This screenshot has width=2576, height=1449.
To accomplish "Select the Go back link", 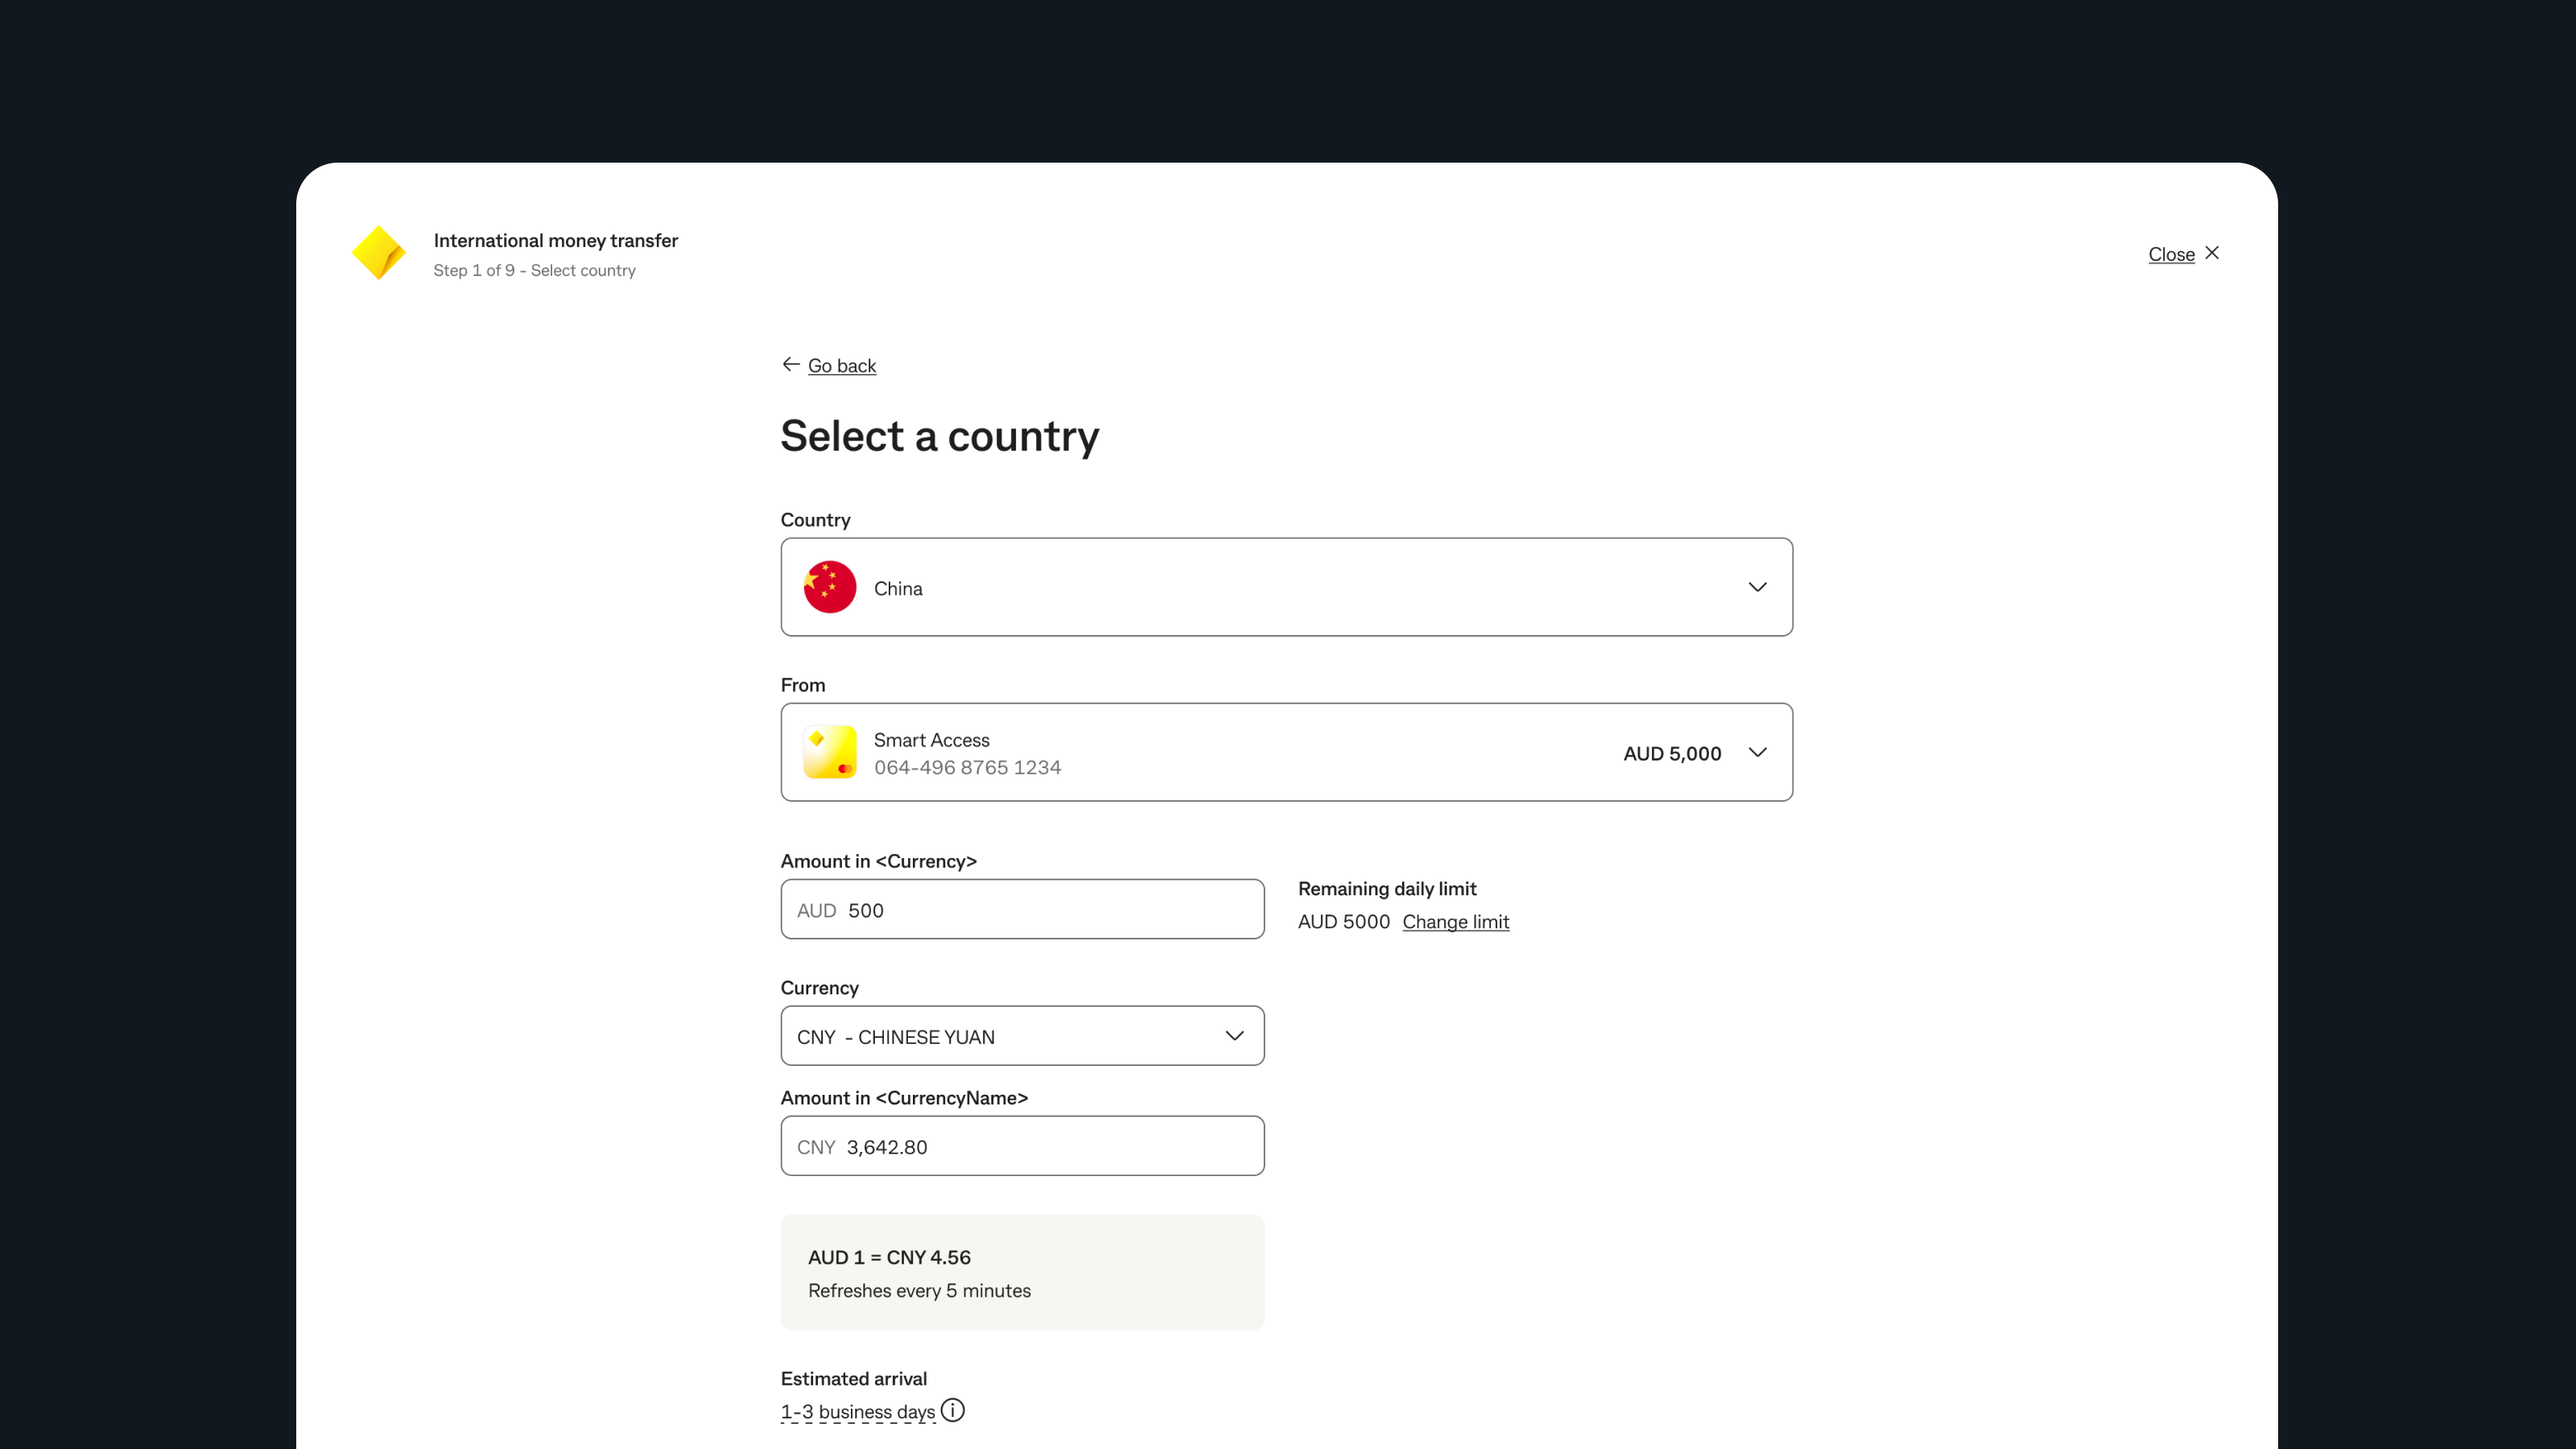I will [841, 365].
